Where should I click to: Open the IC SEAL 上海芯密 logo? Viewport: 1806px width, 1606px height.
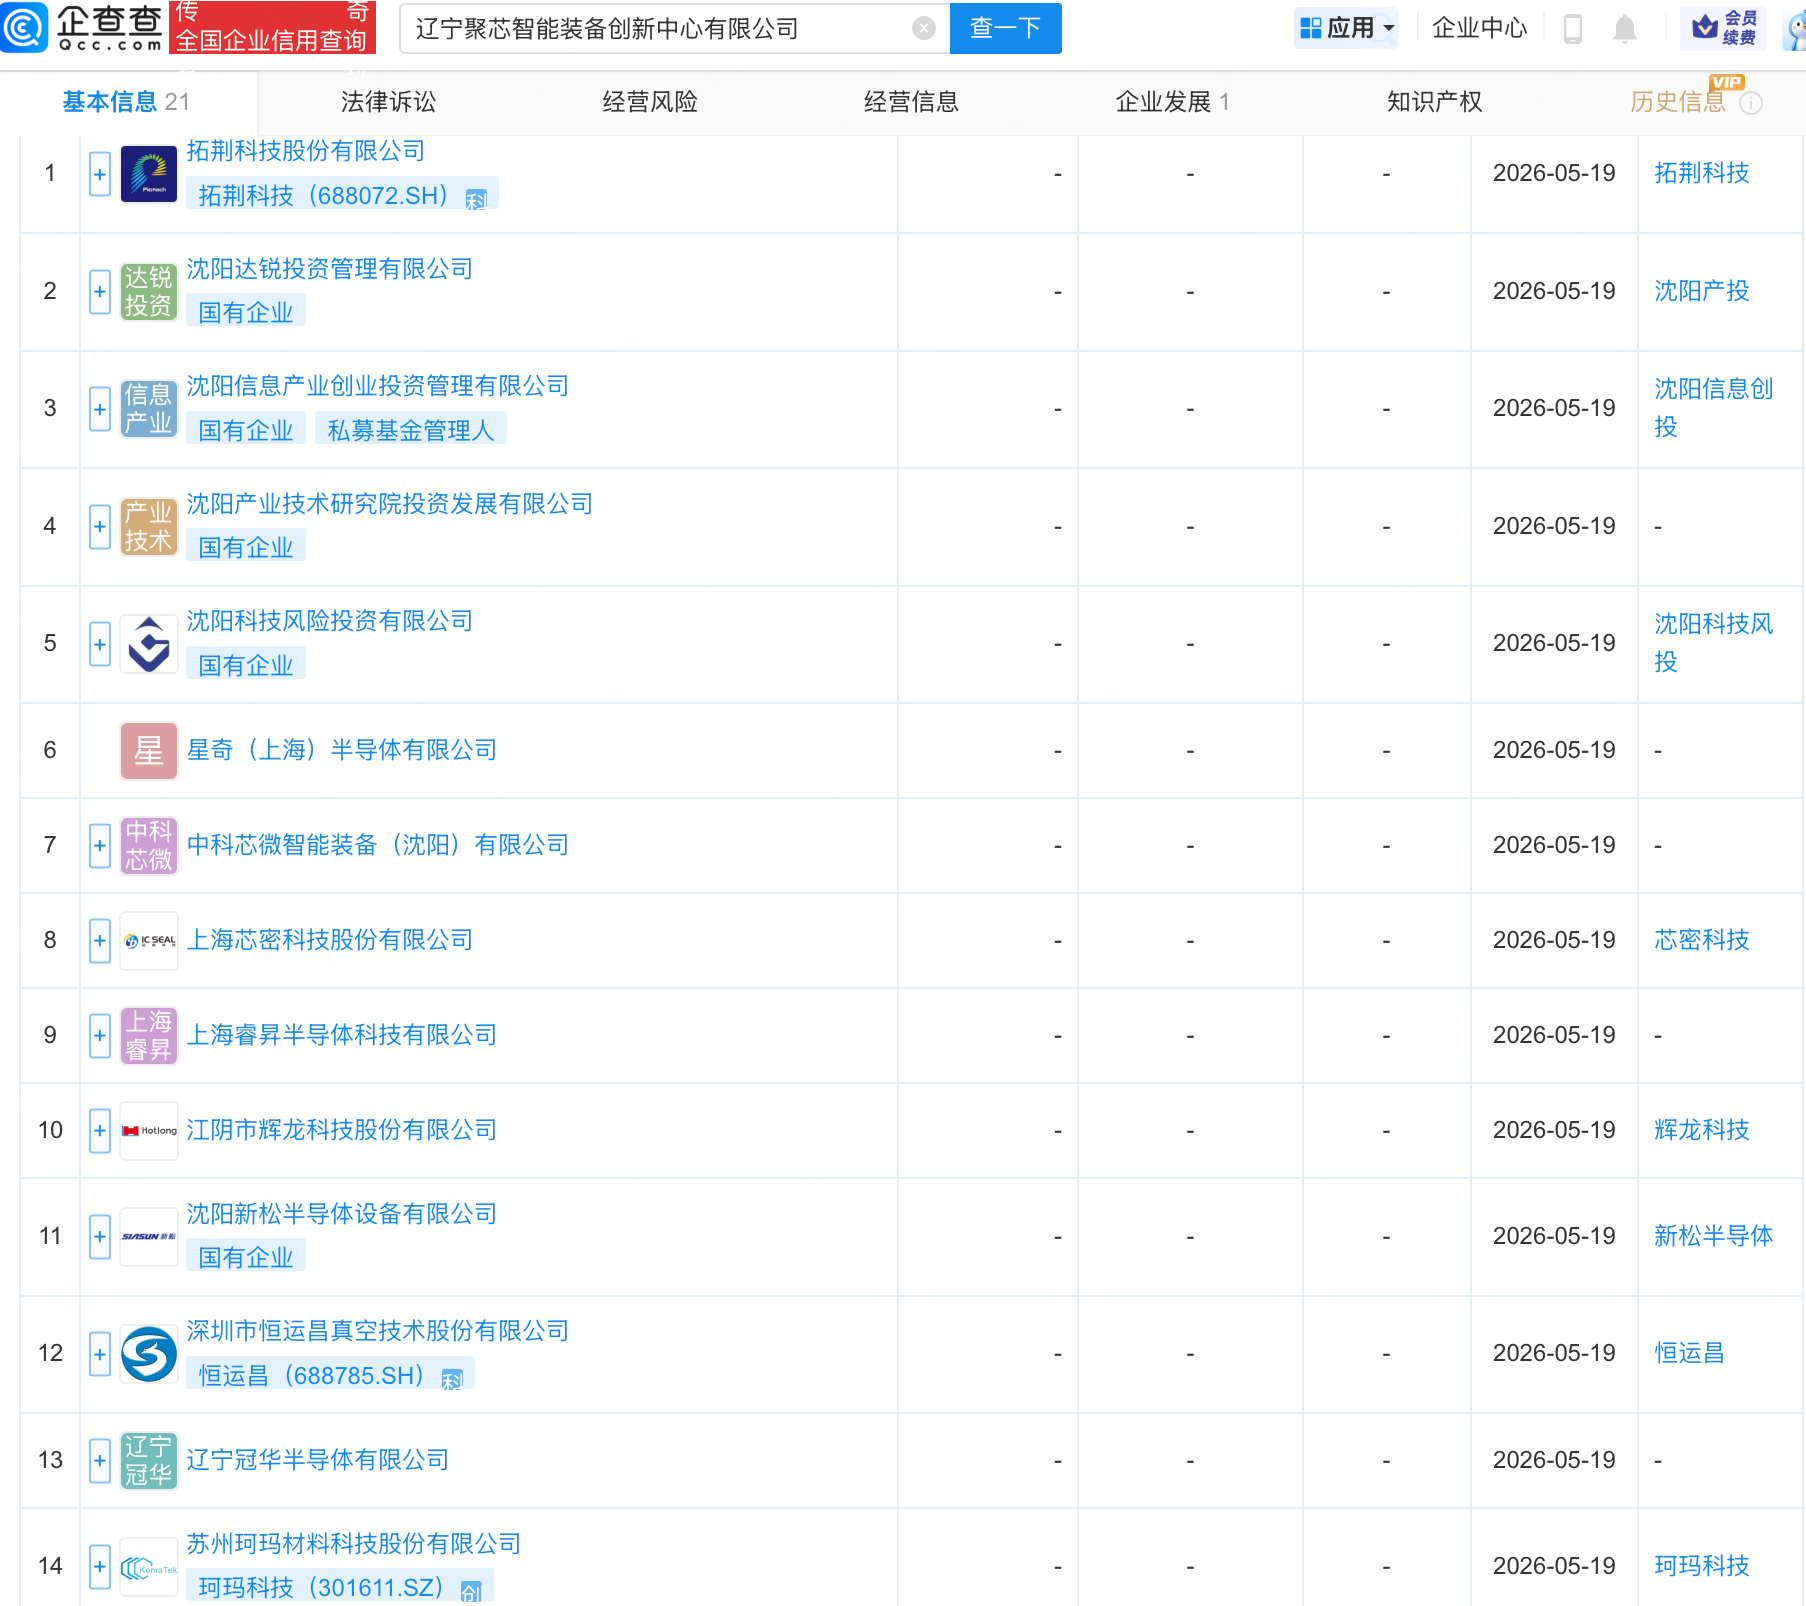pos(149,941)
